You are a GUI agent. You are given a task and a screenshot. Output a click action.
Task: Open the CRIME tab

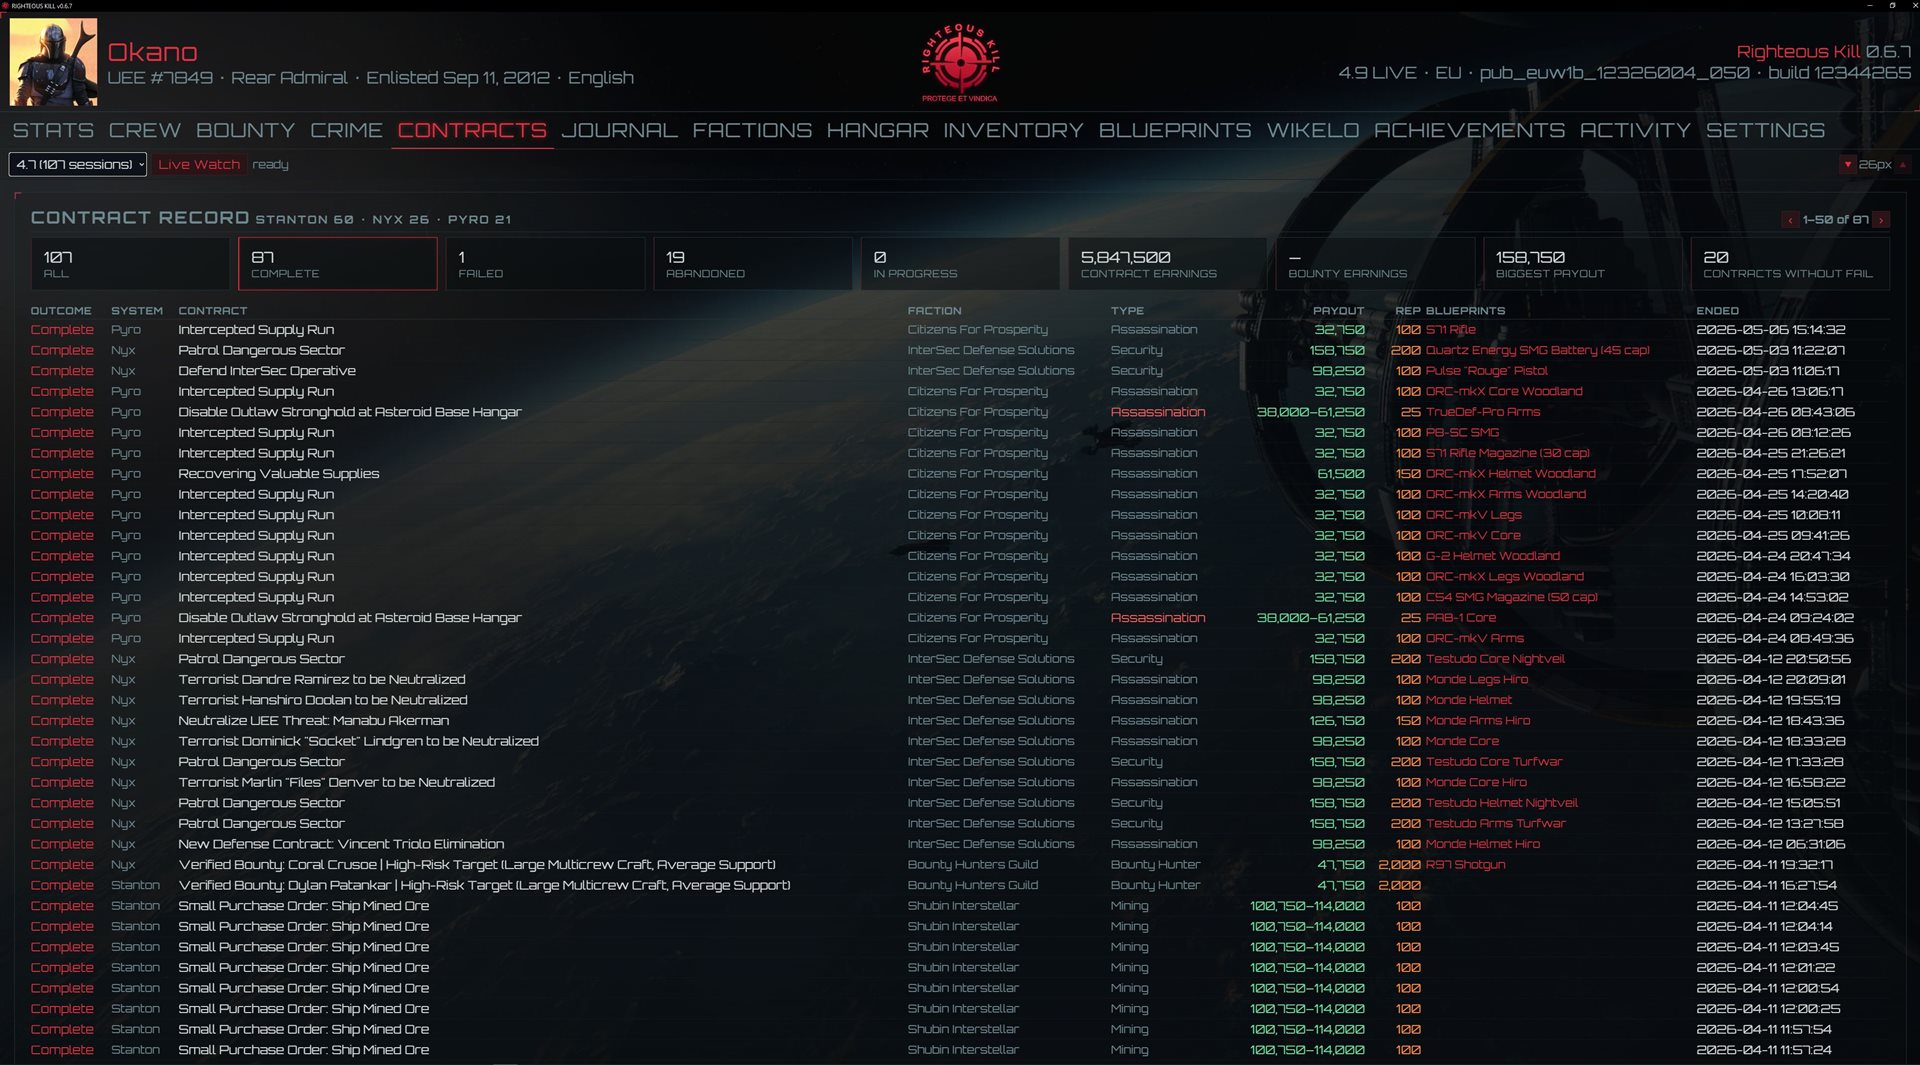(x=346, y=130)
